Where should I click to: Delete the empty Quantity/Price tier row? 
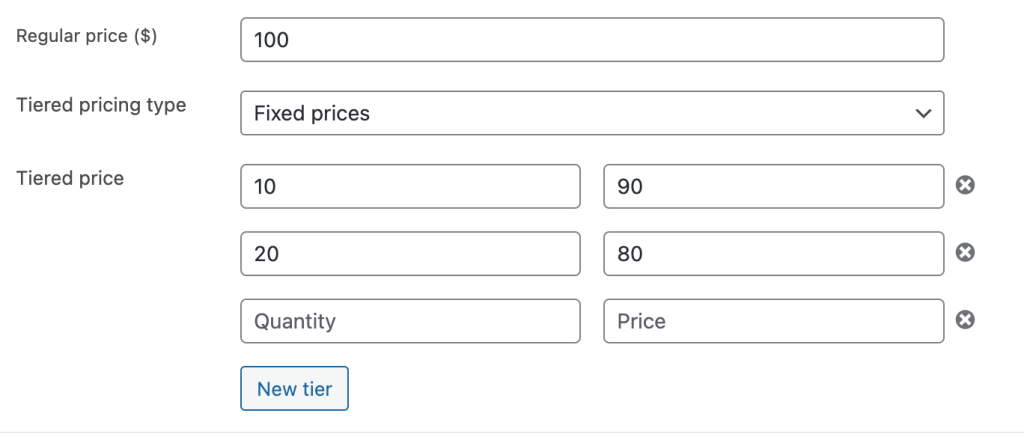coord(965,320)
